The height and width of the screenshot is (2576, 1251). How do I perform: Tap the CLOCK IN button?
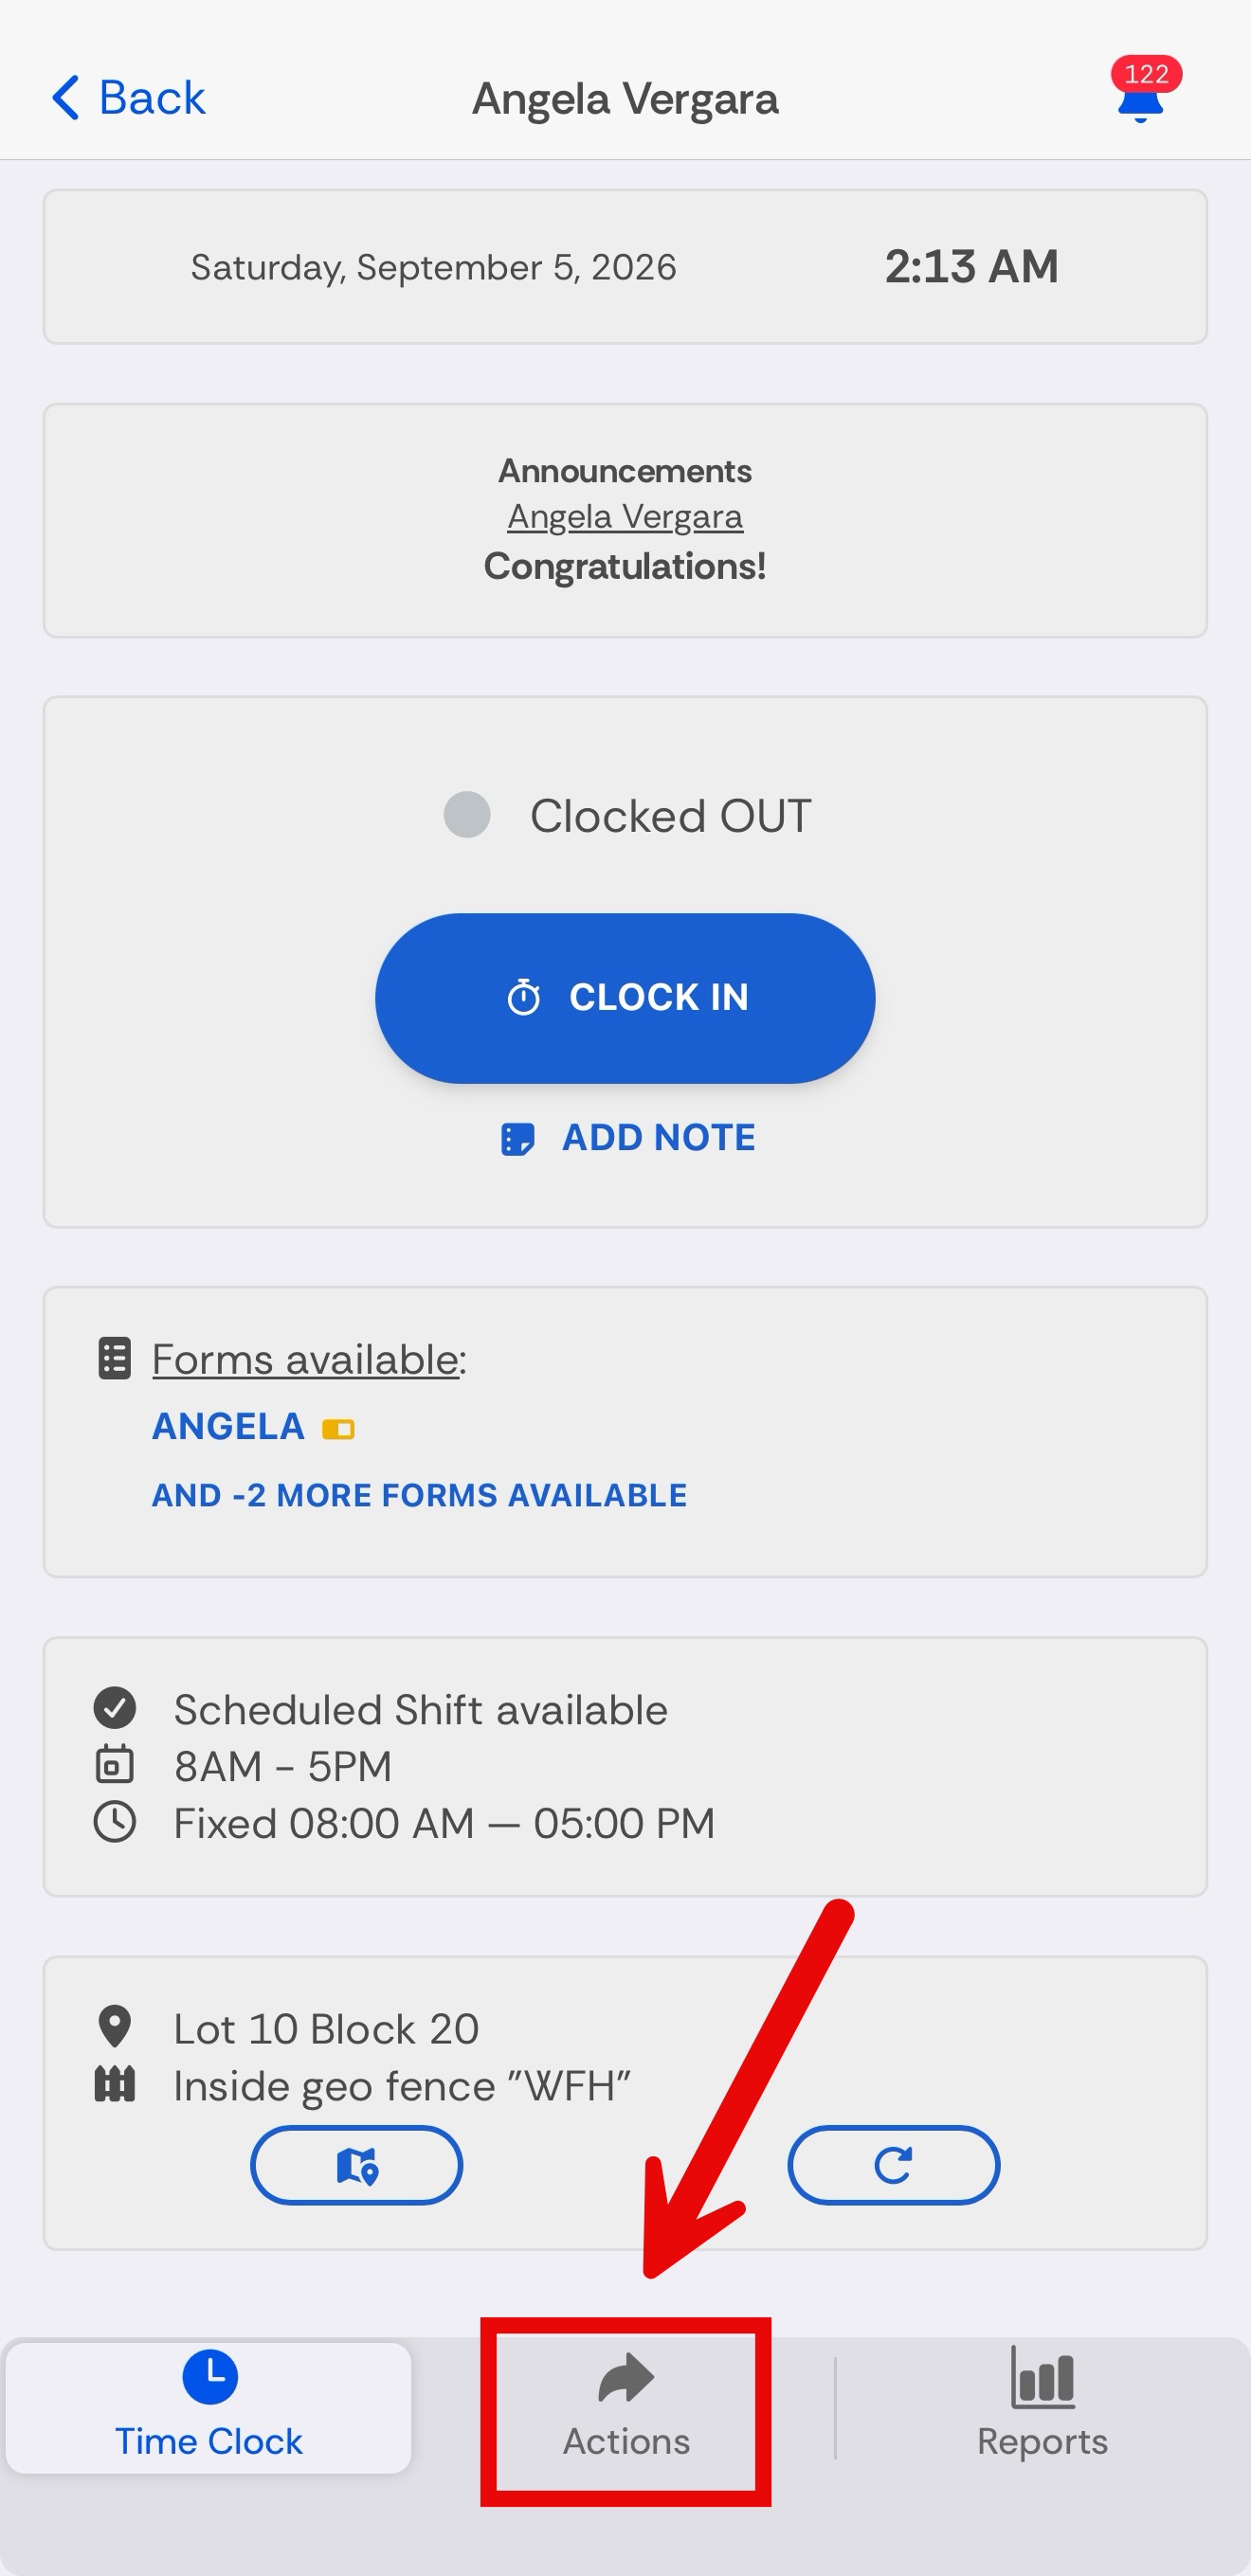(x=625, y=998)
